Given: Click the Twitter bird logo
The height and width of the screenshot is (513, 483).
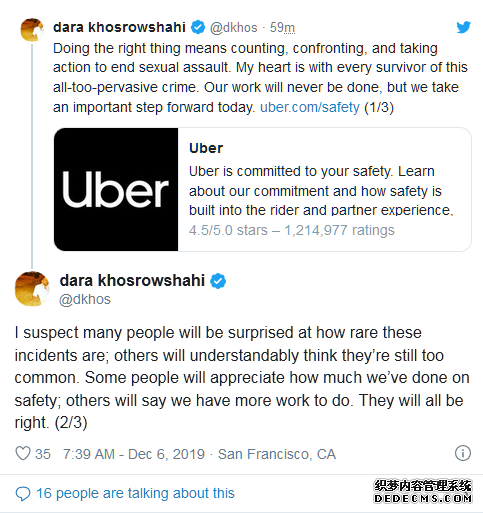Looking at the screenshot, I should coord(463,27).
